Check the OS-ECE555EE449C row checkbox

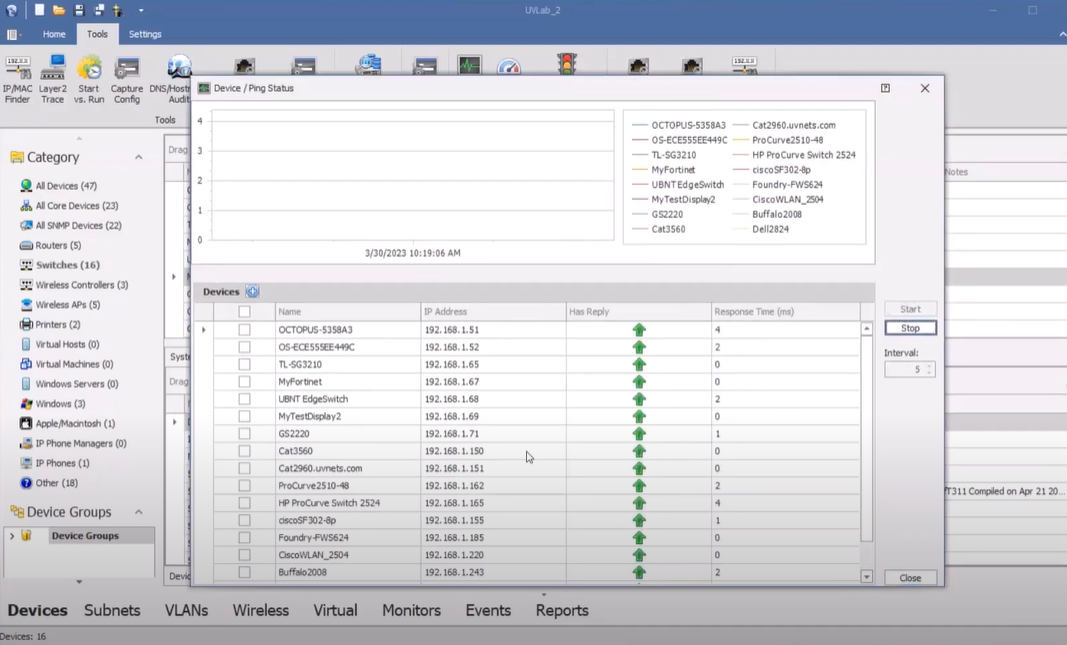244,347
